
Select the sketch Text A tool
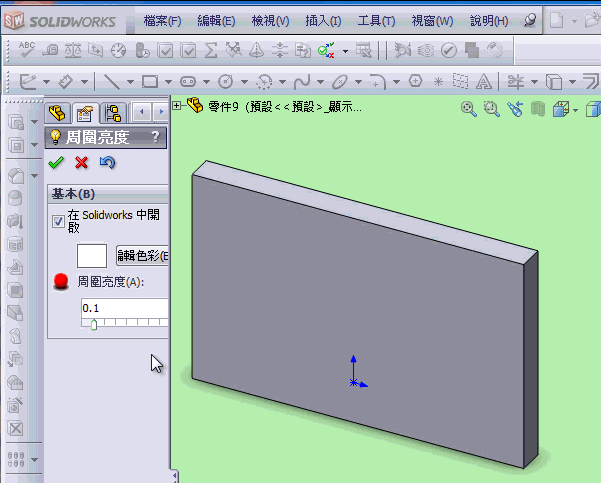point(484,82)
